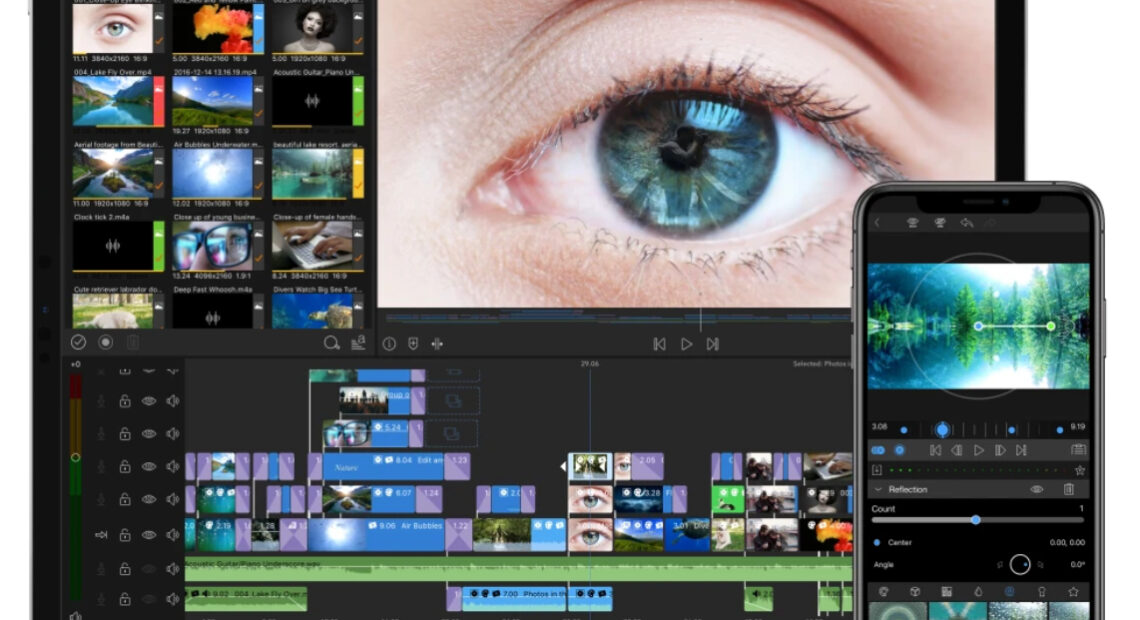Viewport: 1140px width, 620px height.
Task: Switch to the star effects tab on the iPhone
Action: [x=1075, y=591]
